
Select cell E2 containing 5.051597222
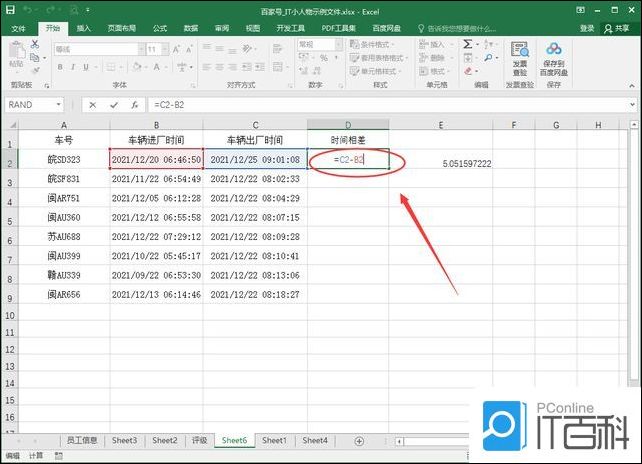click(441, 162)
